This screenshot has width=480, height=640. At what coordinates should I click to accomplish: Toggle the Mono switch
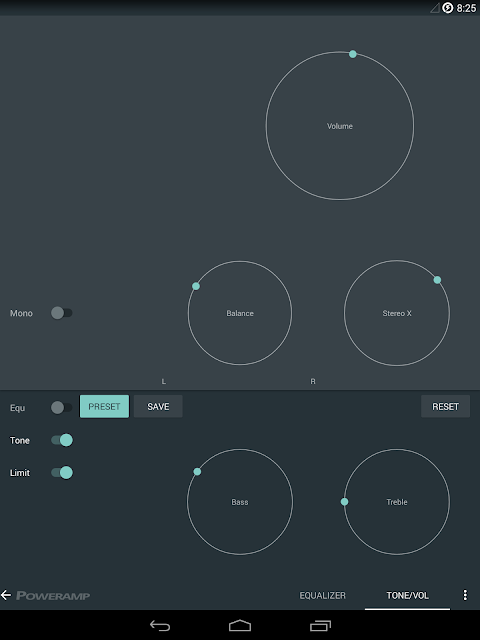click(62, 313)
